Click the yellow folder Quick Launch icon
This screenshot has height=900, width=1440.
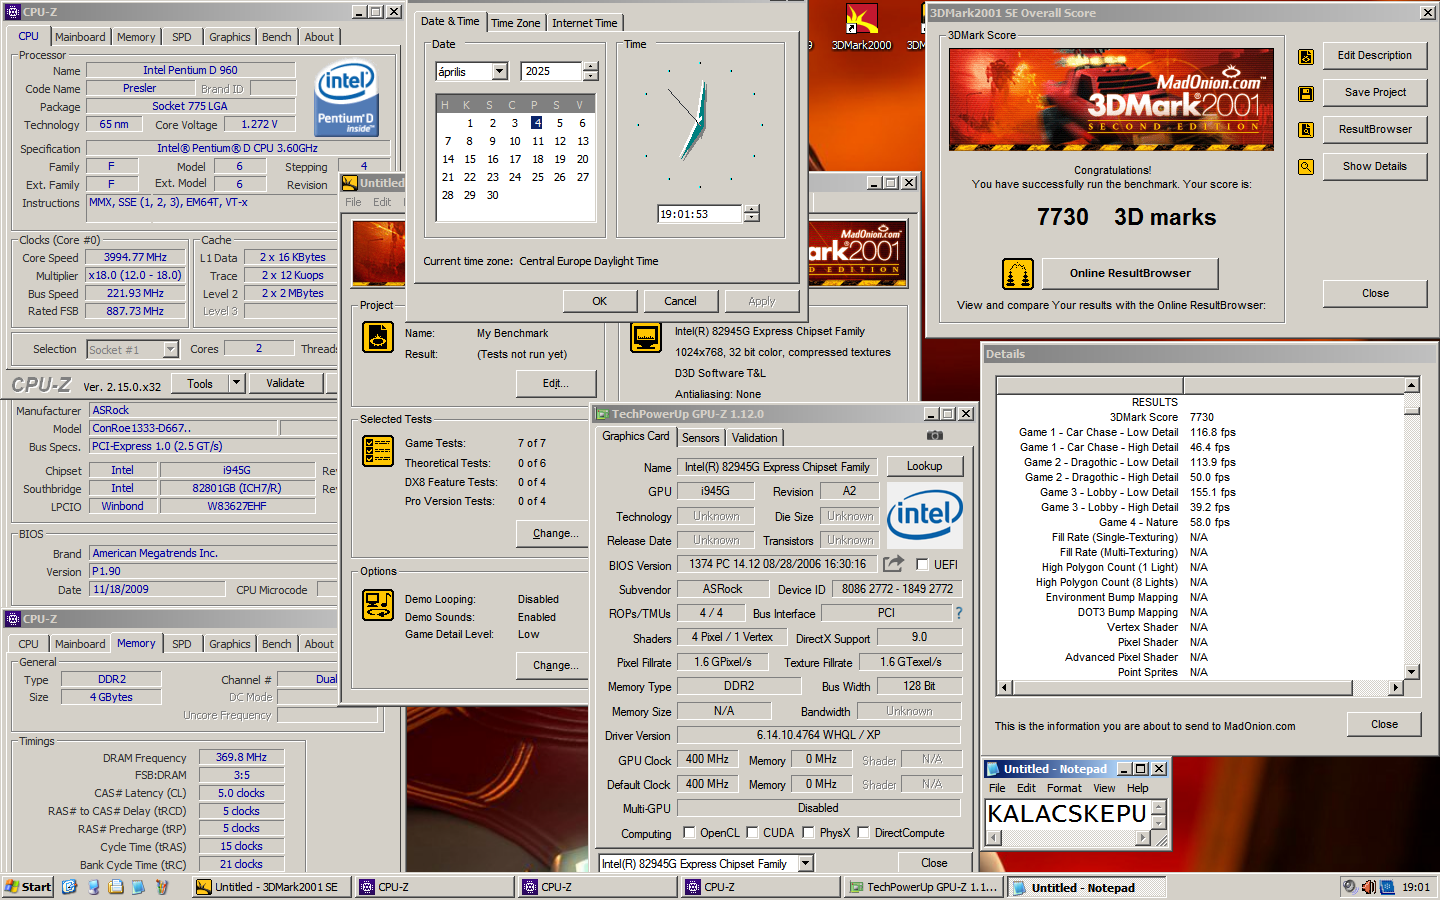[x=116, y=887]
